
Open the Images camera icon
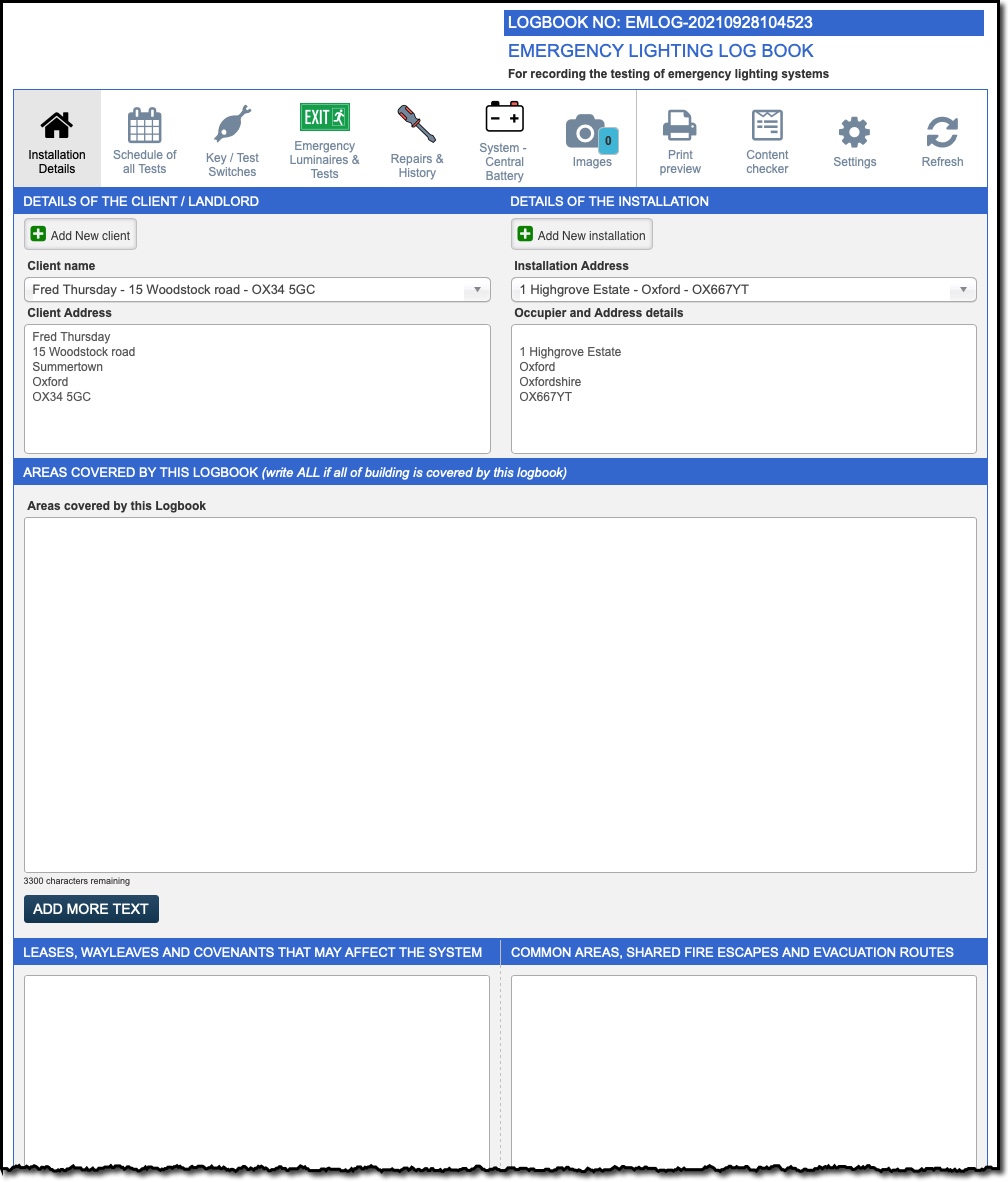585,133
